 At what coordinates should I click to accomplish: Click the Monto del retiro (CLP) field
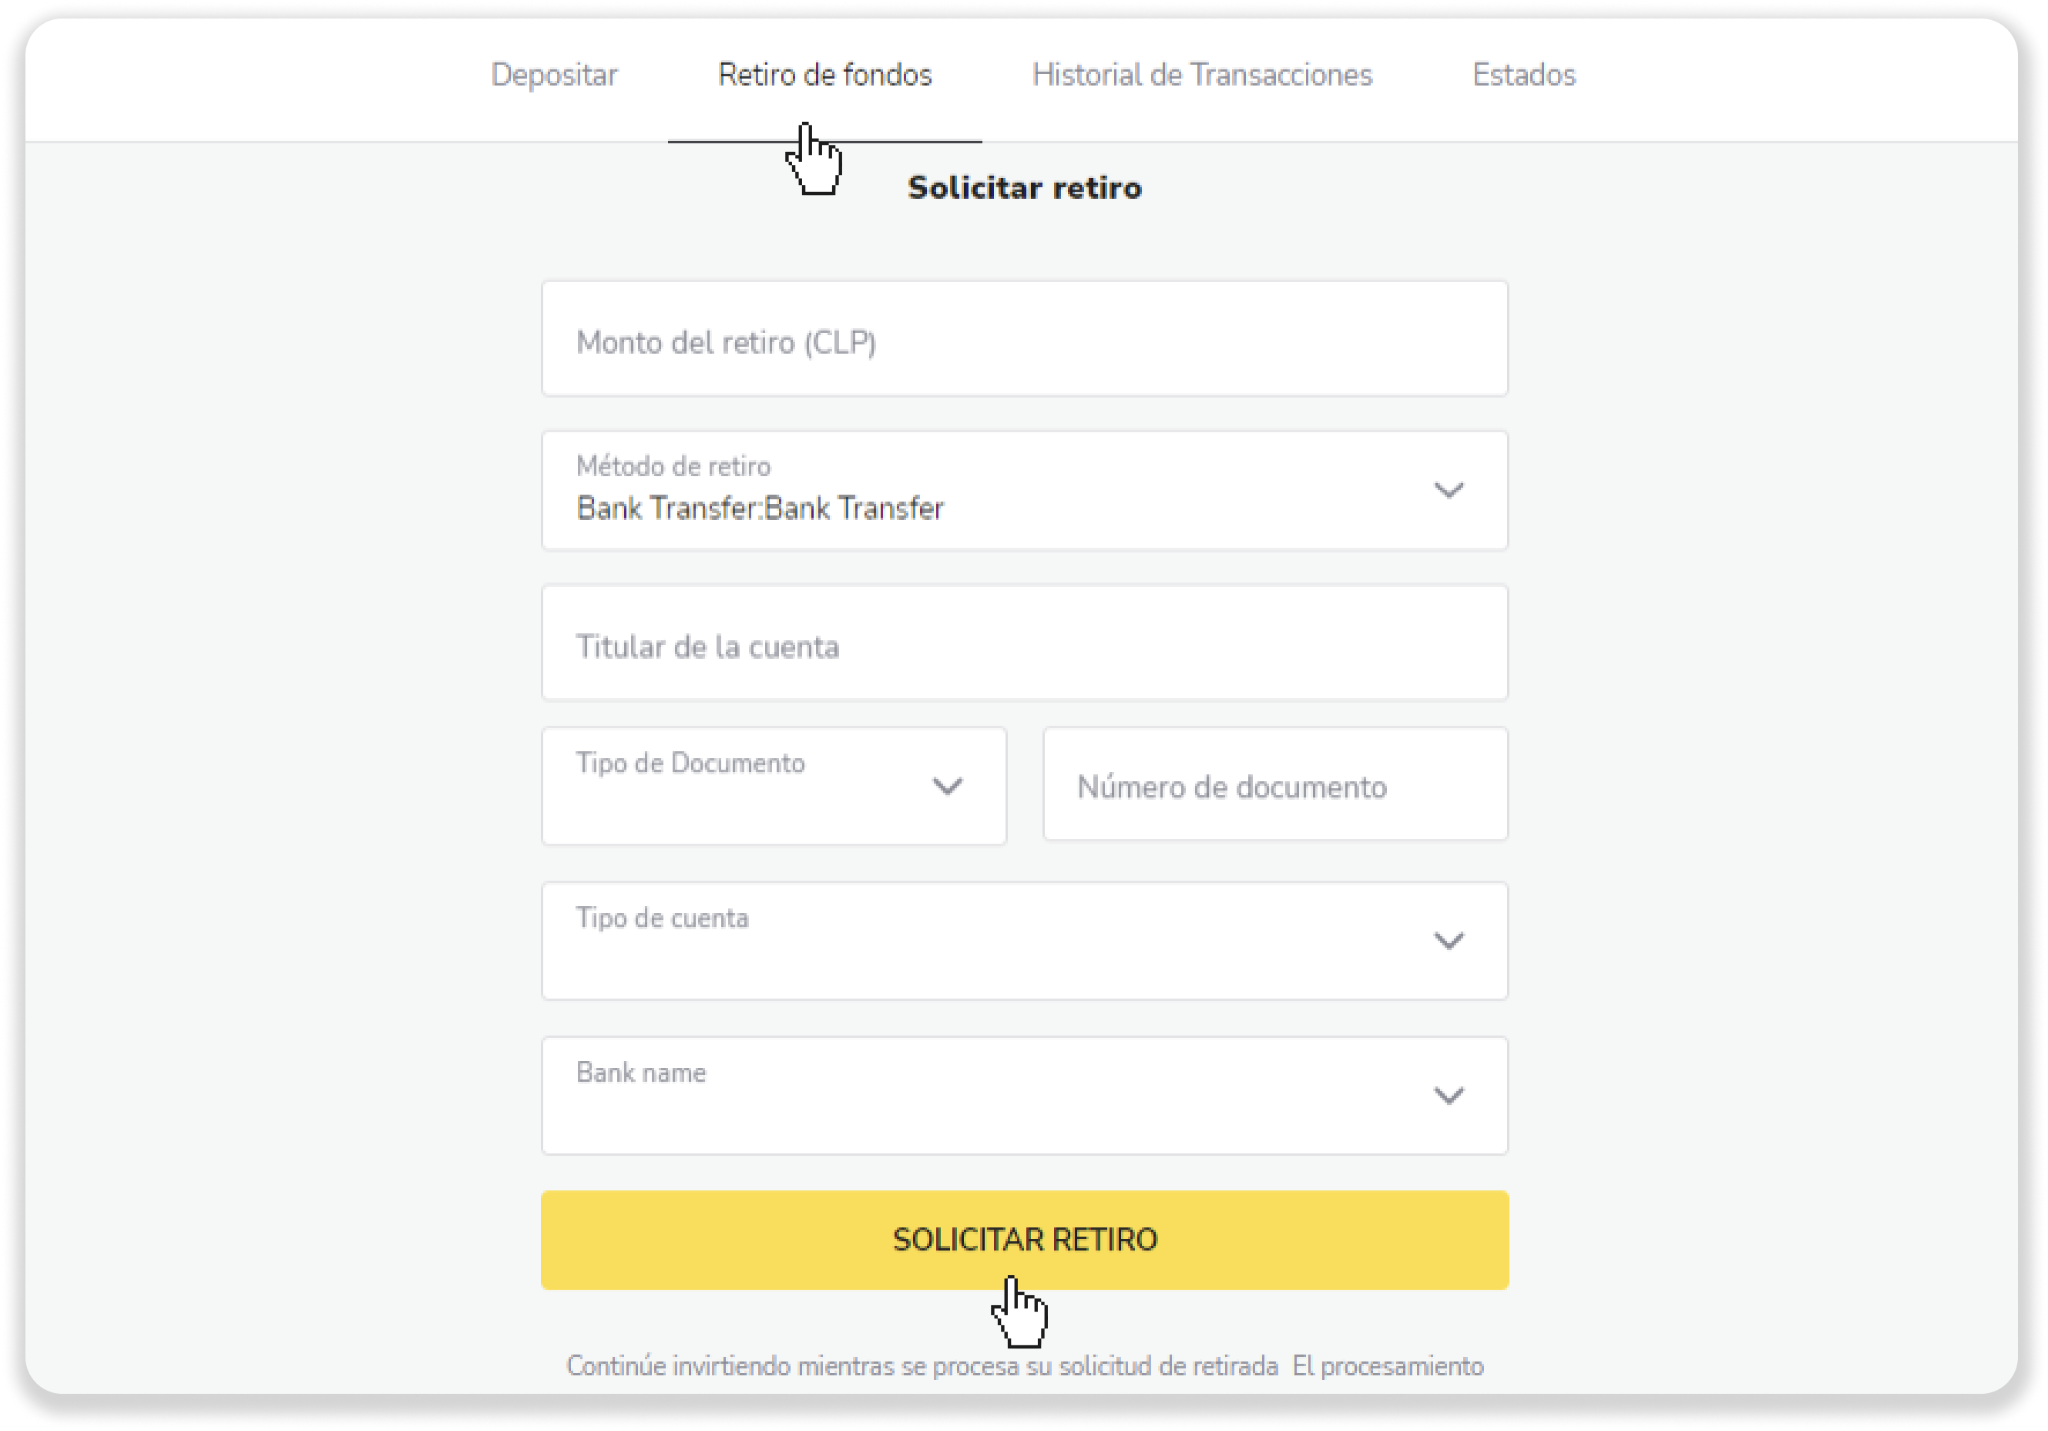[x=1024, y=340]
